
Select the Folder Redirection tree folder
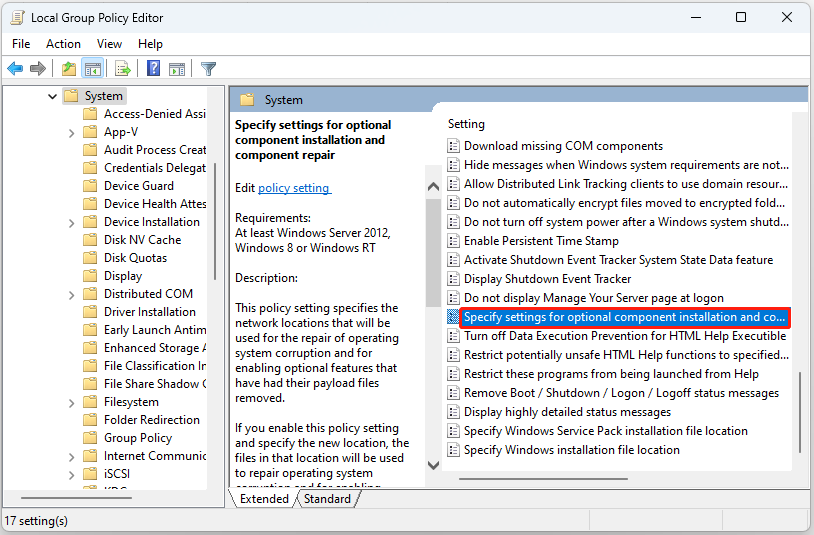click(152, 420)
